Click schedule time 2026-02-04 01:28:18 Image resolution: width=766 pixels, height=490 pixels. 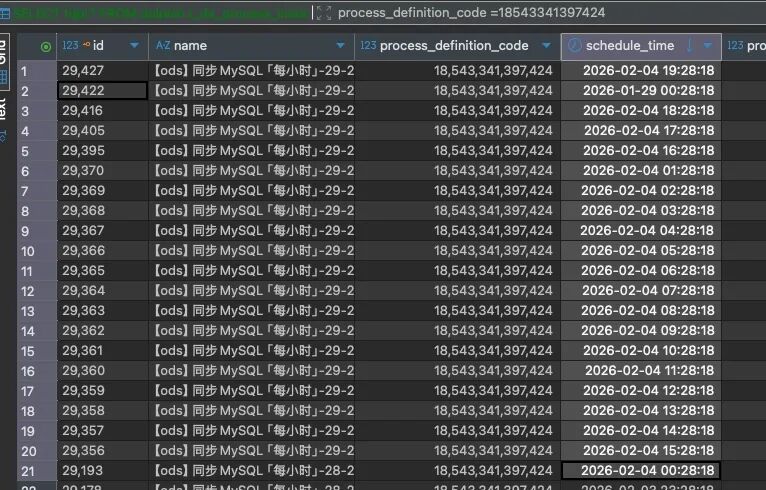click(641, 171)
